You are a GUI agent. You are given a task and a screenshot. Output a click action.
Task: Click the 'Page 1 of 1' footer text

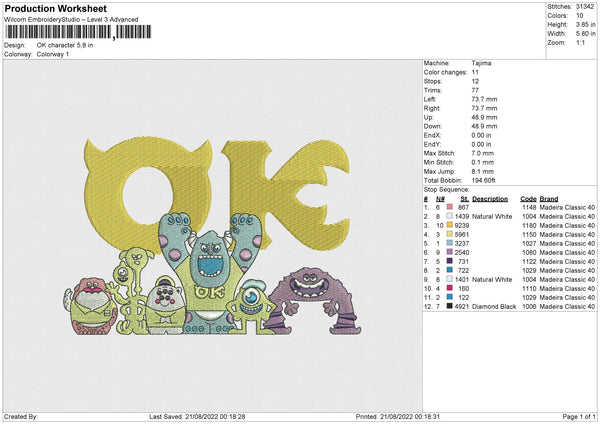click(579, 416)
